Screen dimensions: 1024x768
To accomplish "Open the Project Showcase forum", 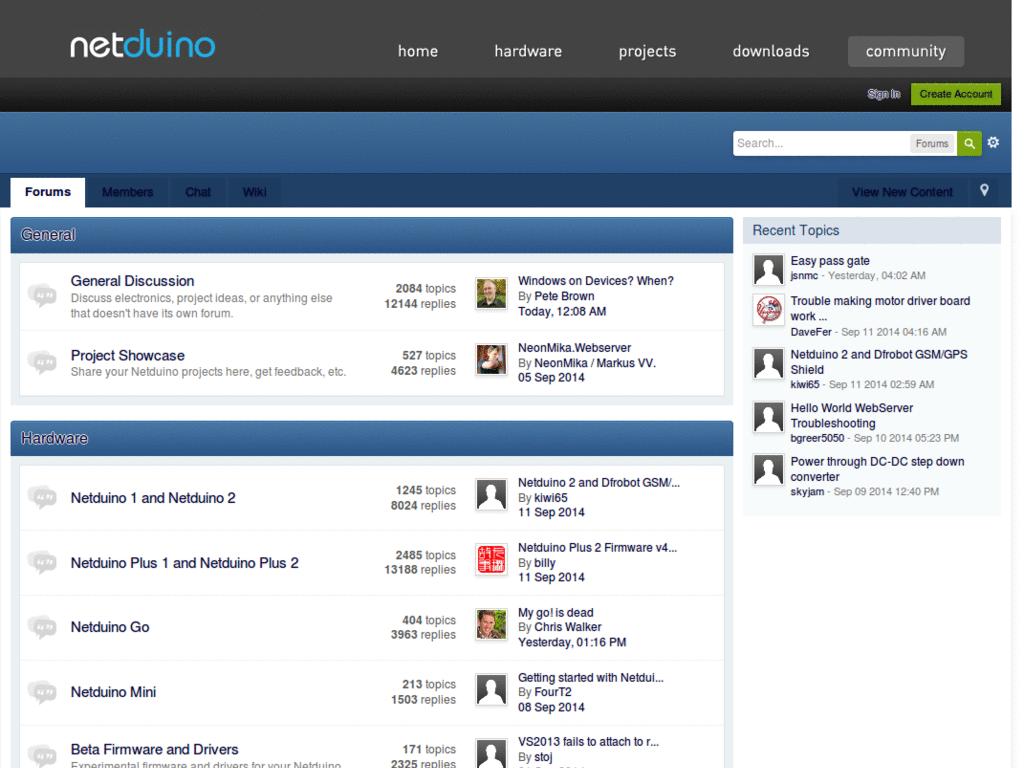I will click(x=127, y=355).
